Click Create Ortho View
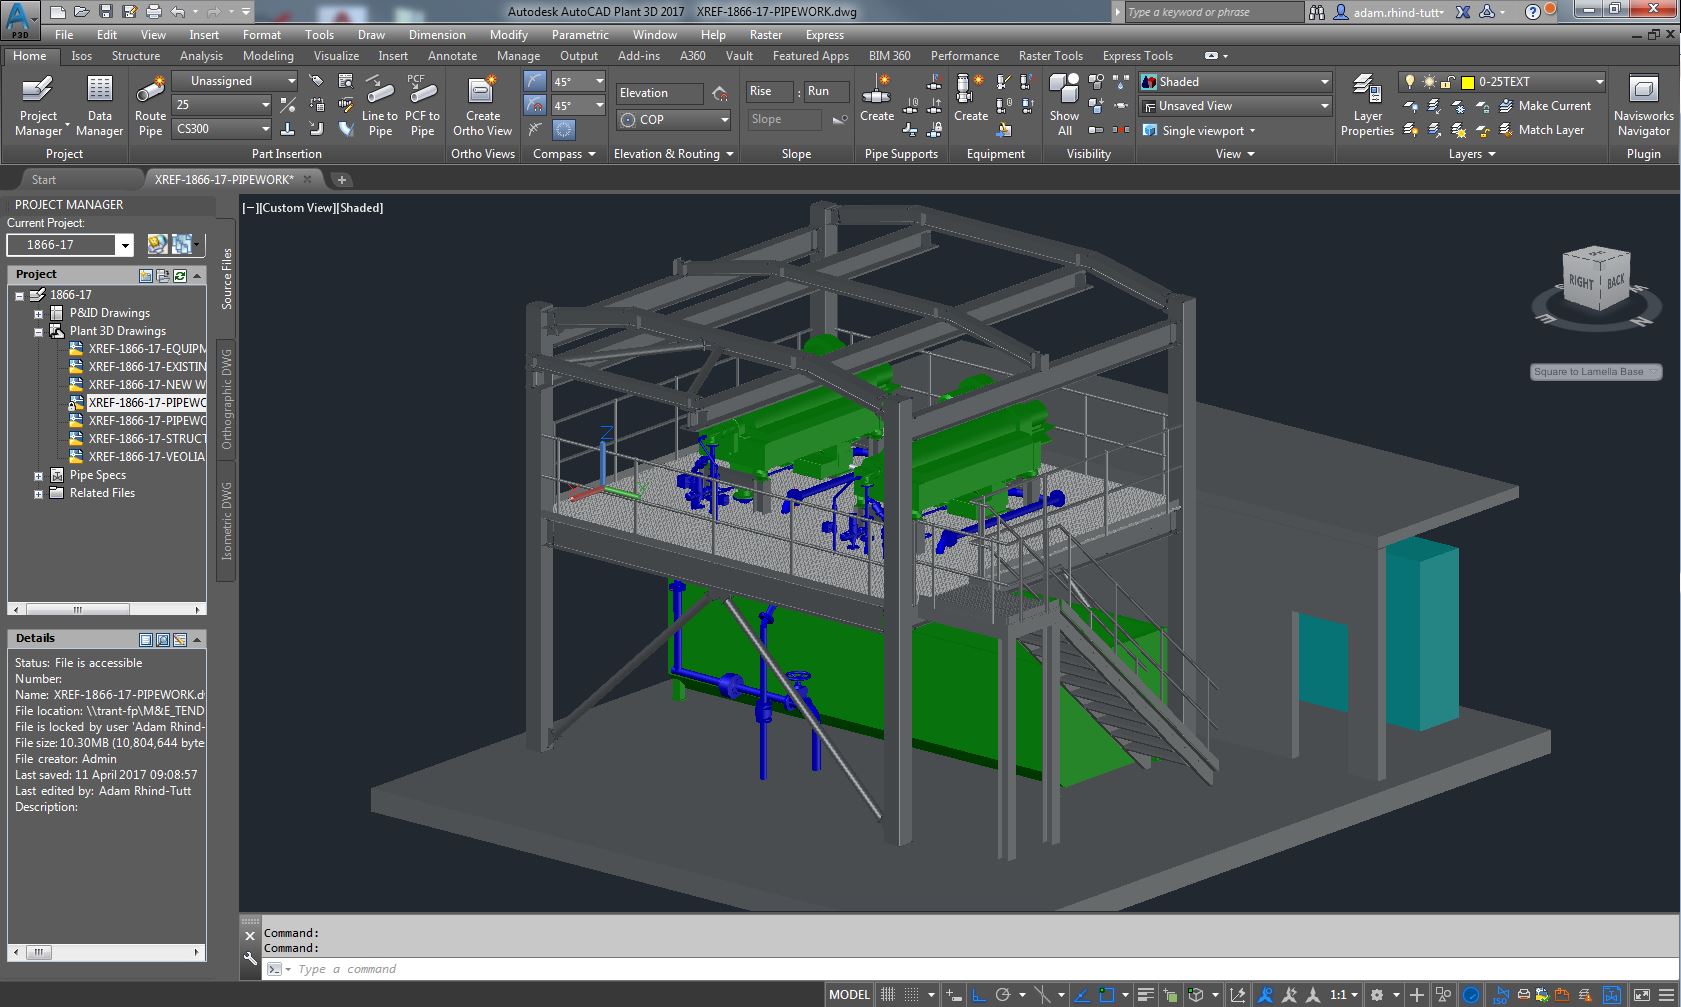Screen dimensions: 1681x1007 click(x=482, y=106)
